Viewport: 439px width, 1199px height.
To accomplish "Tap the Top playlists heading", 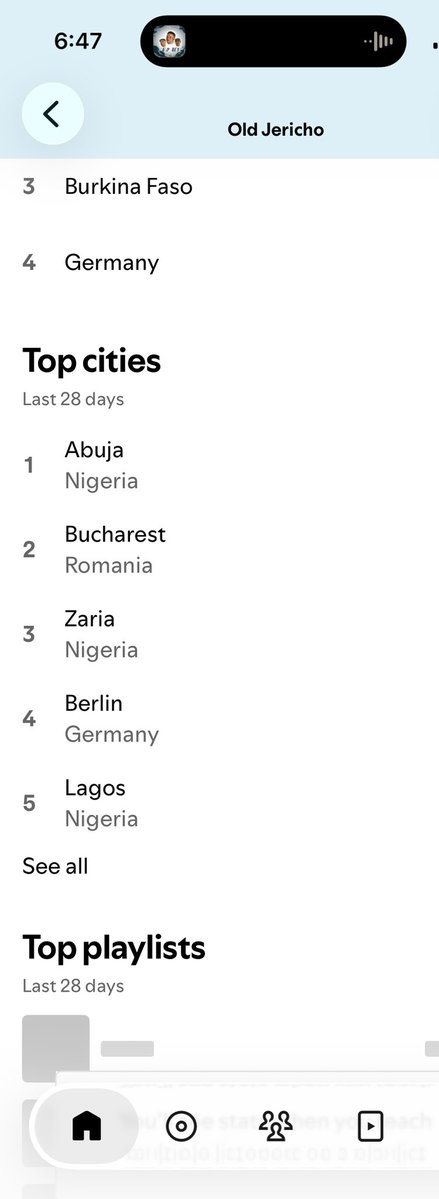I will click(x=114, y=948).
